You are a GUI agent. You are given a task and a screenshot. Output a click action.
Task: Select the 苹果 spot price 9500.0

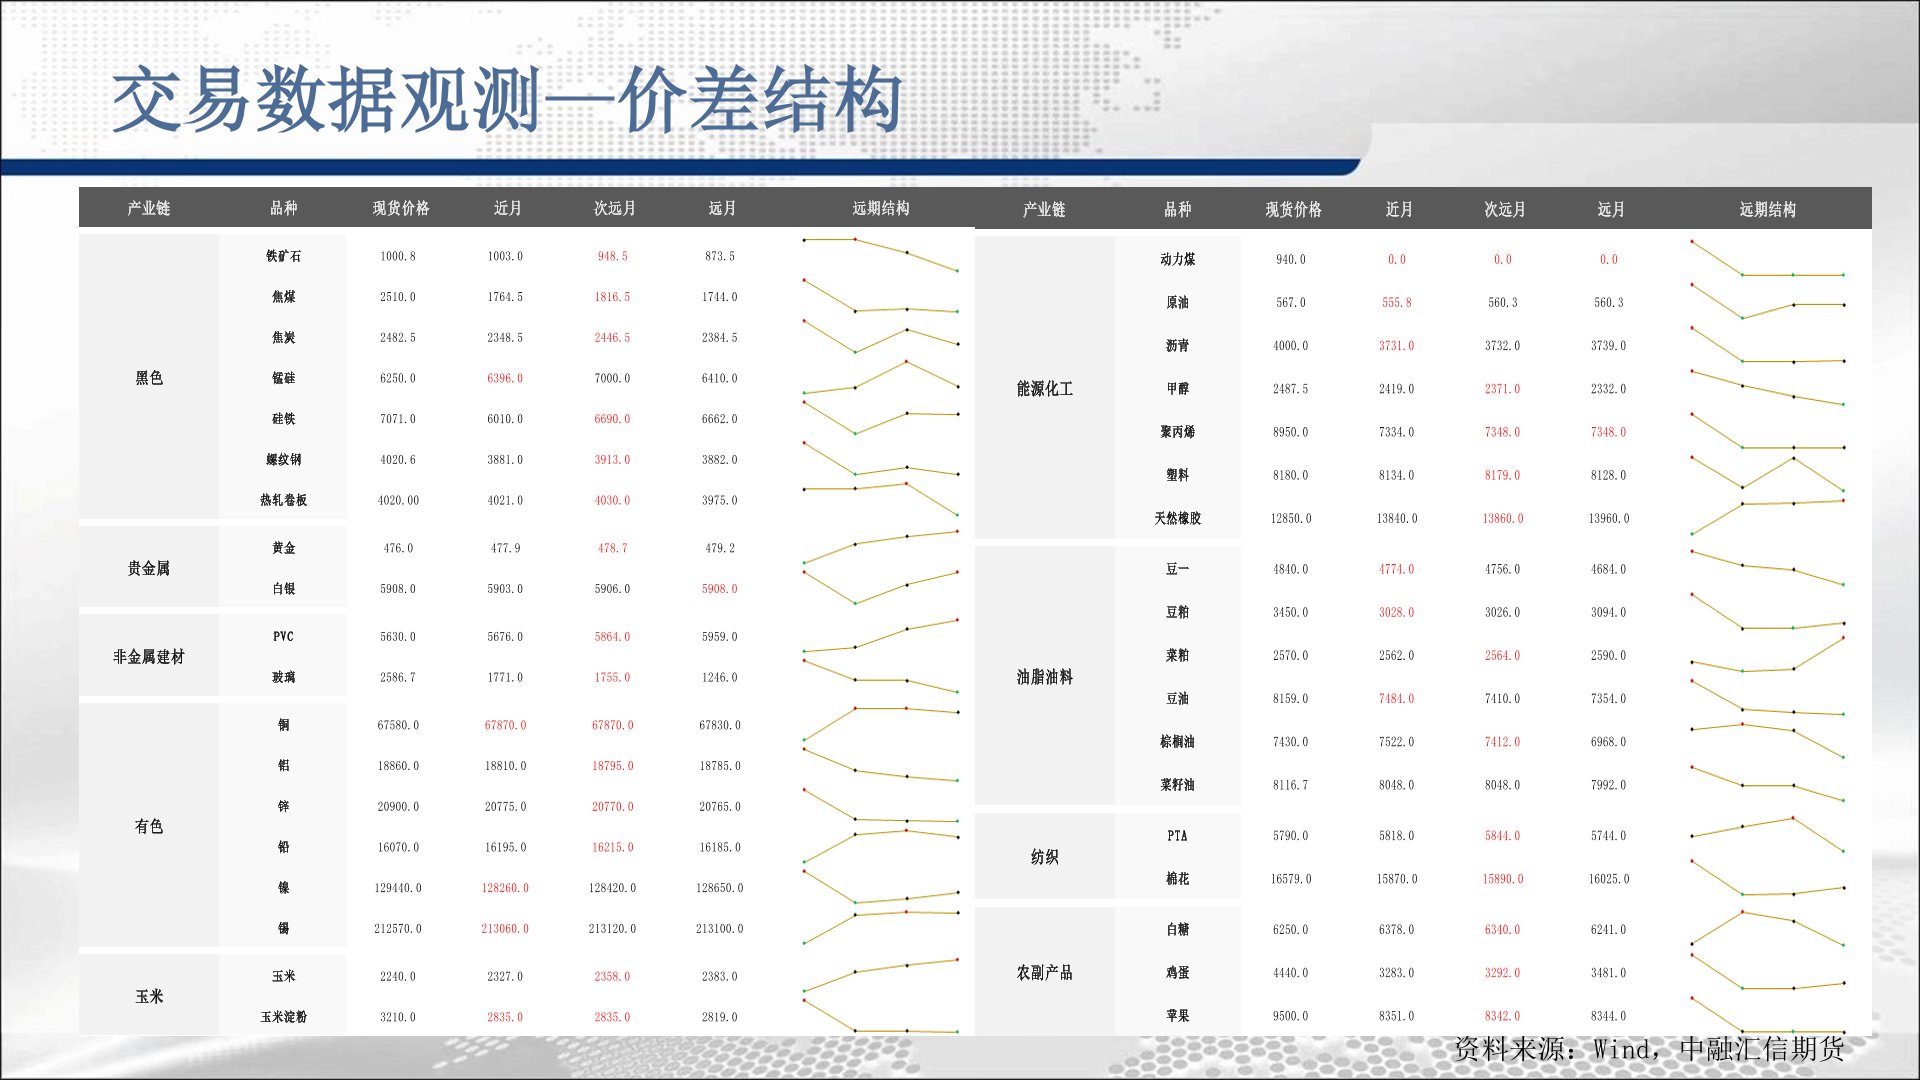1290,1016
